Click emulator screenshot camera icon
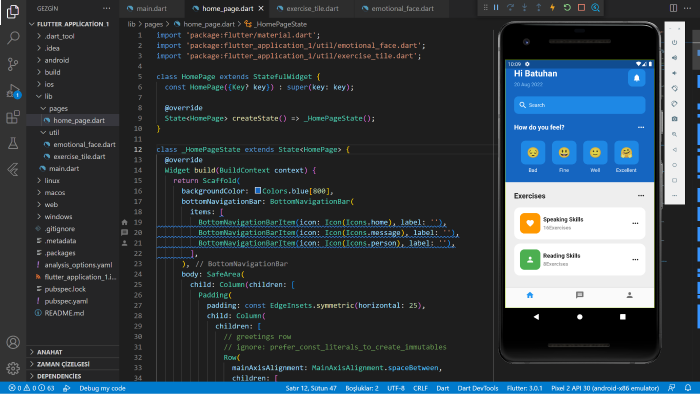The height and width of the screenshot is (394, 700). pos(675,119)
